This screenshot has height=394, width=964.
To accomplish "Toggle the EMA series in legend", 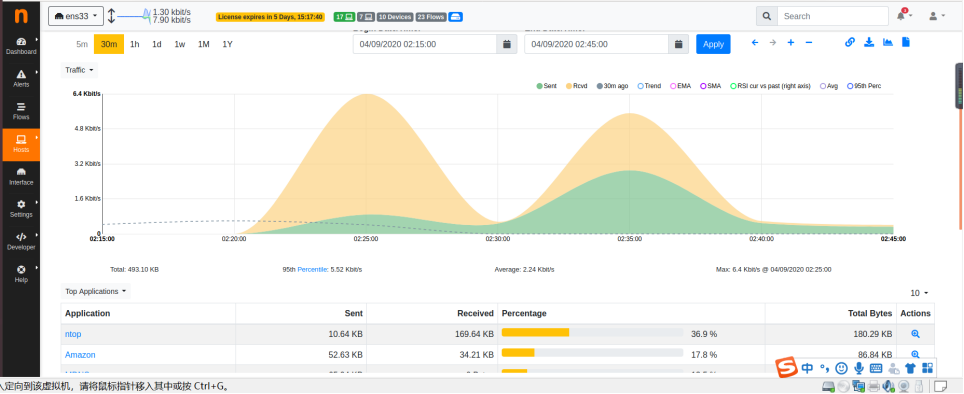I will (x=681, y=86).
